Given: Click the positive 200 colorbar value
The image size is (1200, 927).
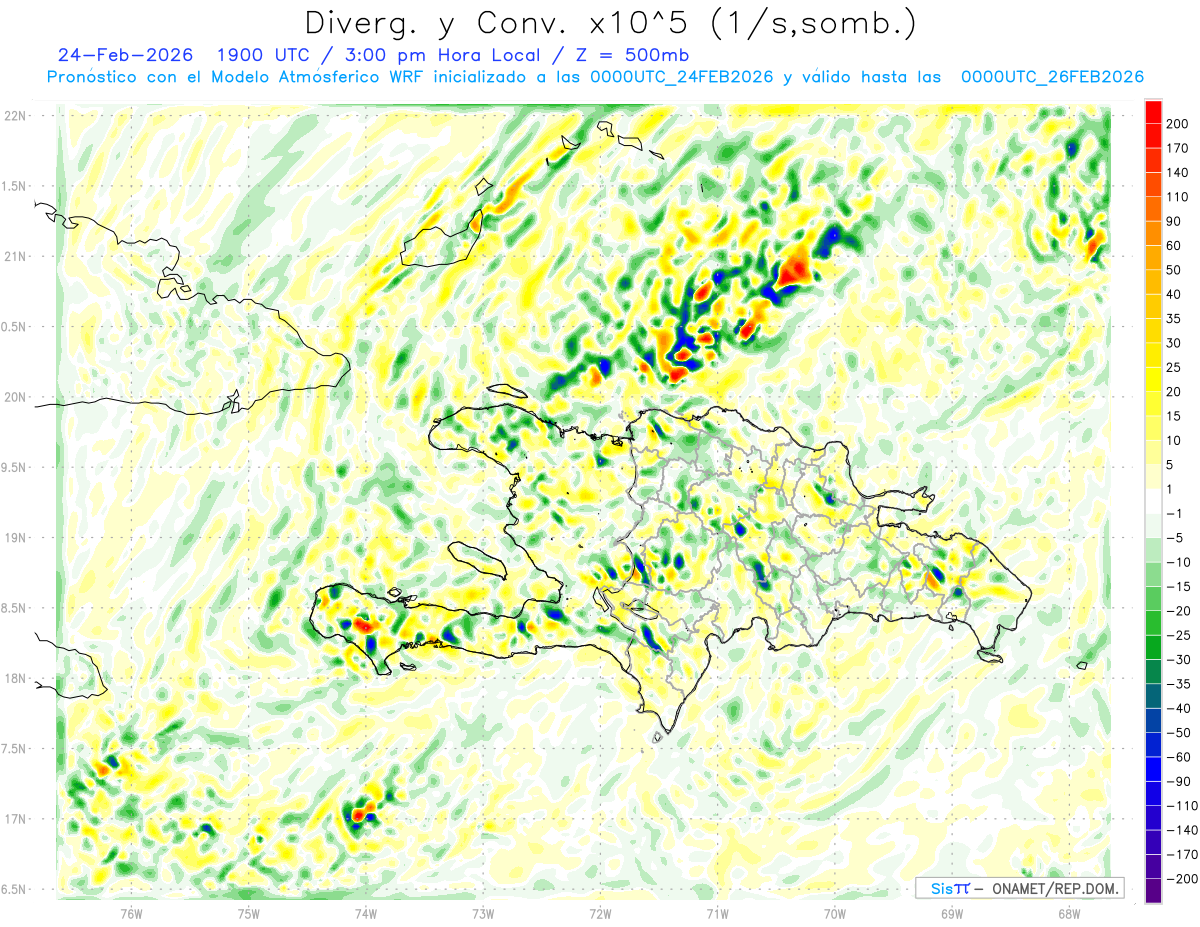Looking at the screenshot, I should pyautogui.click(x=1177, y=124).
